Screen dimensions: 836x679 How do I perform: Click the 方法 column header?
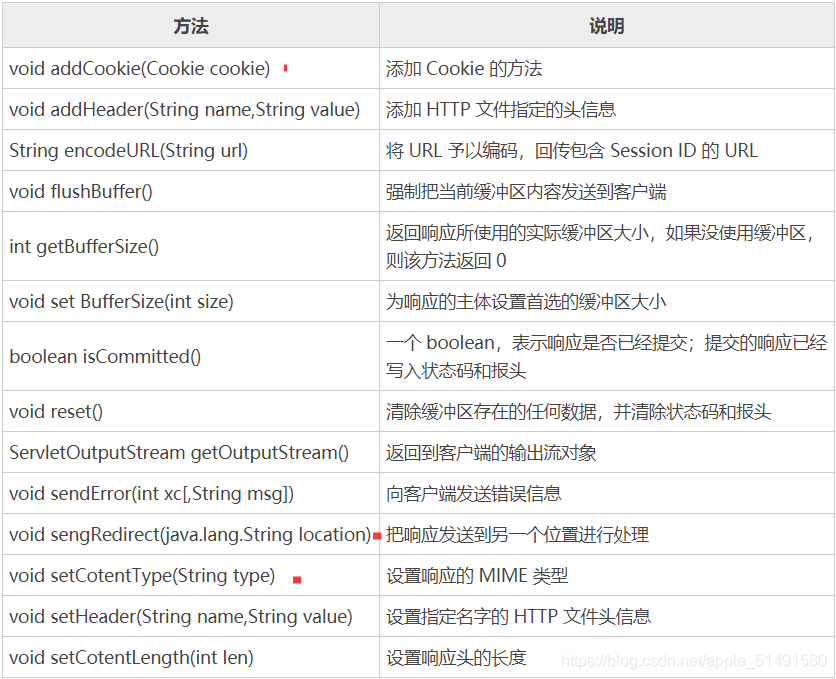(191, 26)
